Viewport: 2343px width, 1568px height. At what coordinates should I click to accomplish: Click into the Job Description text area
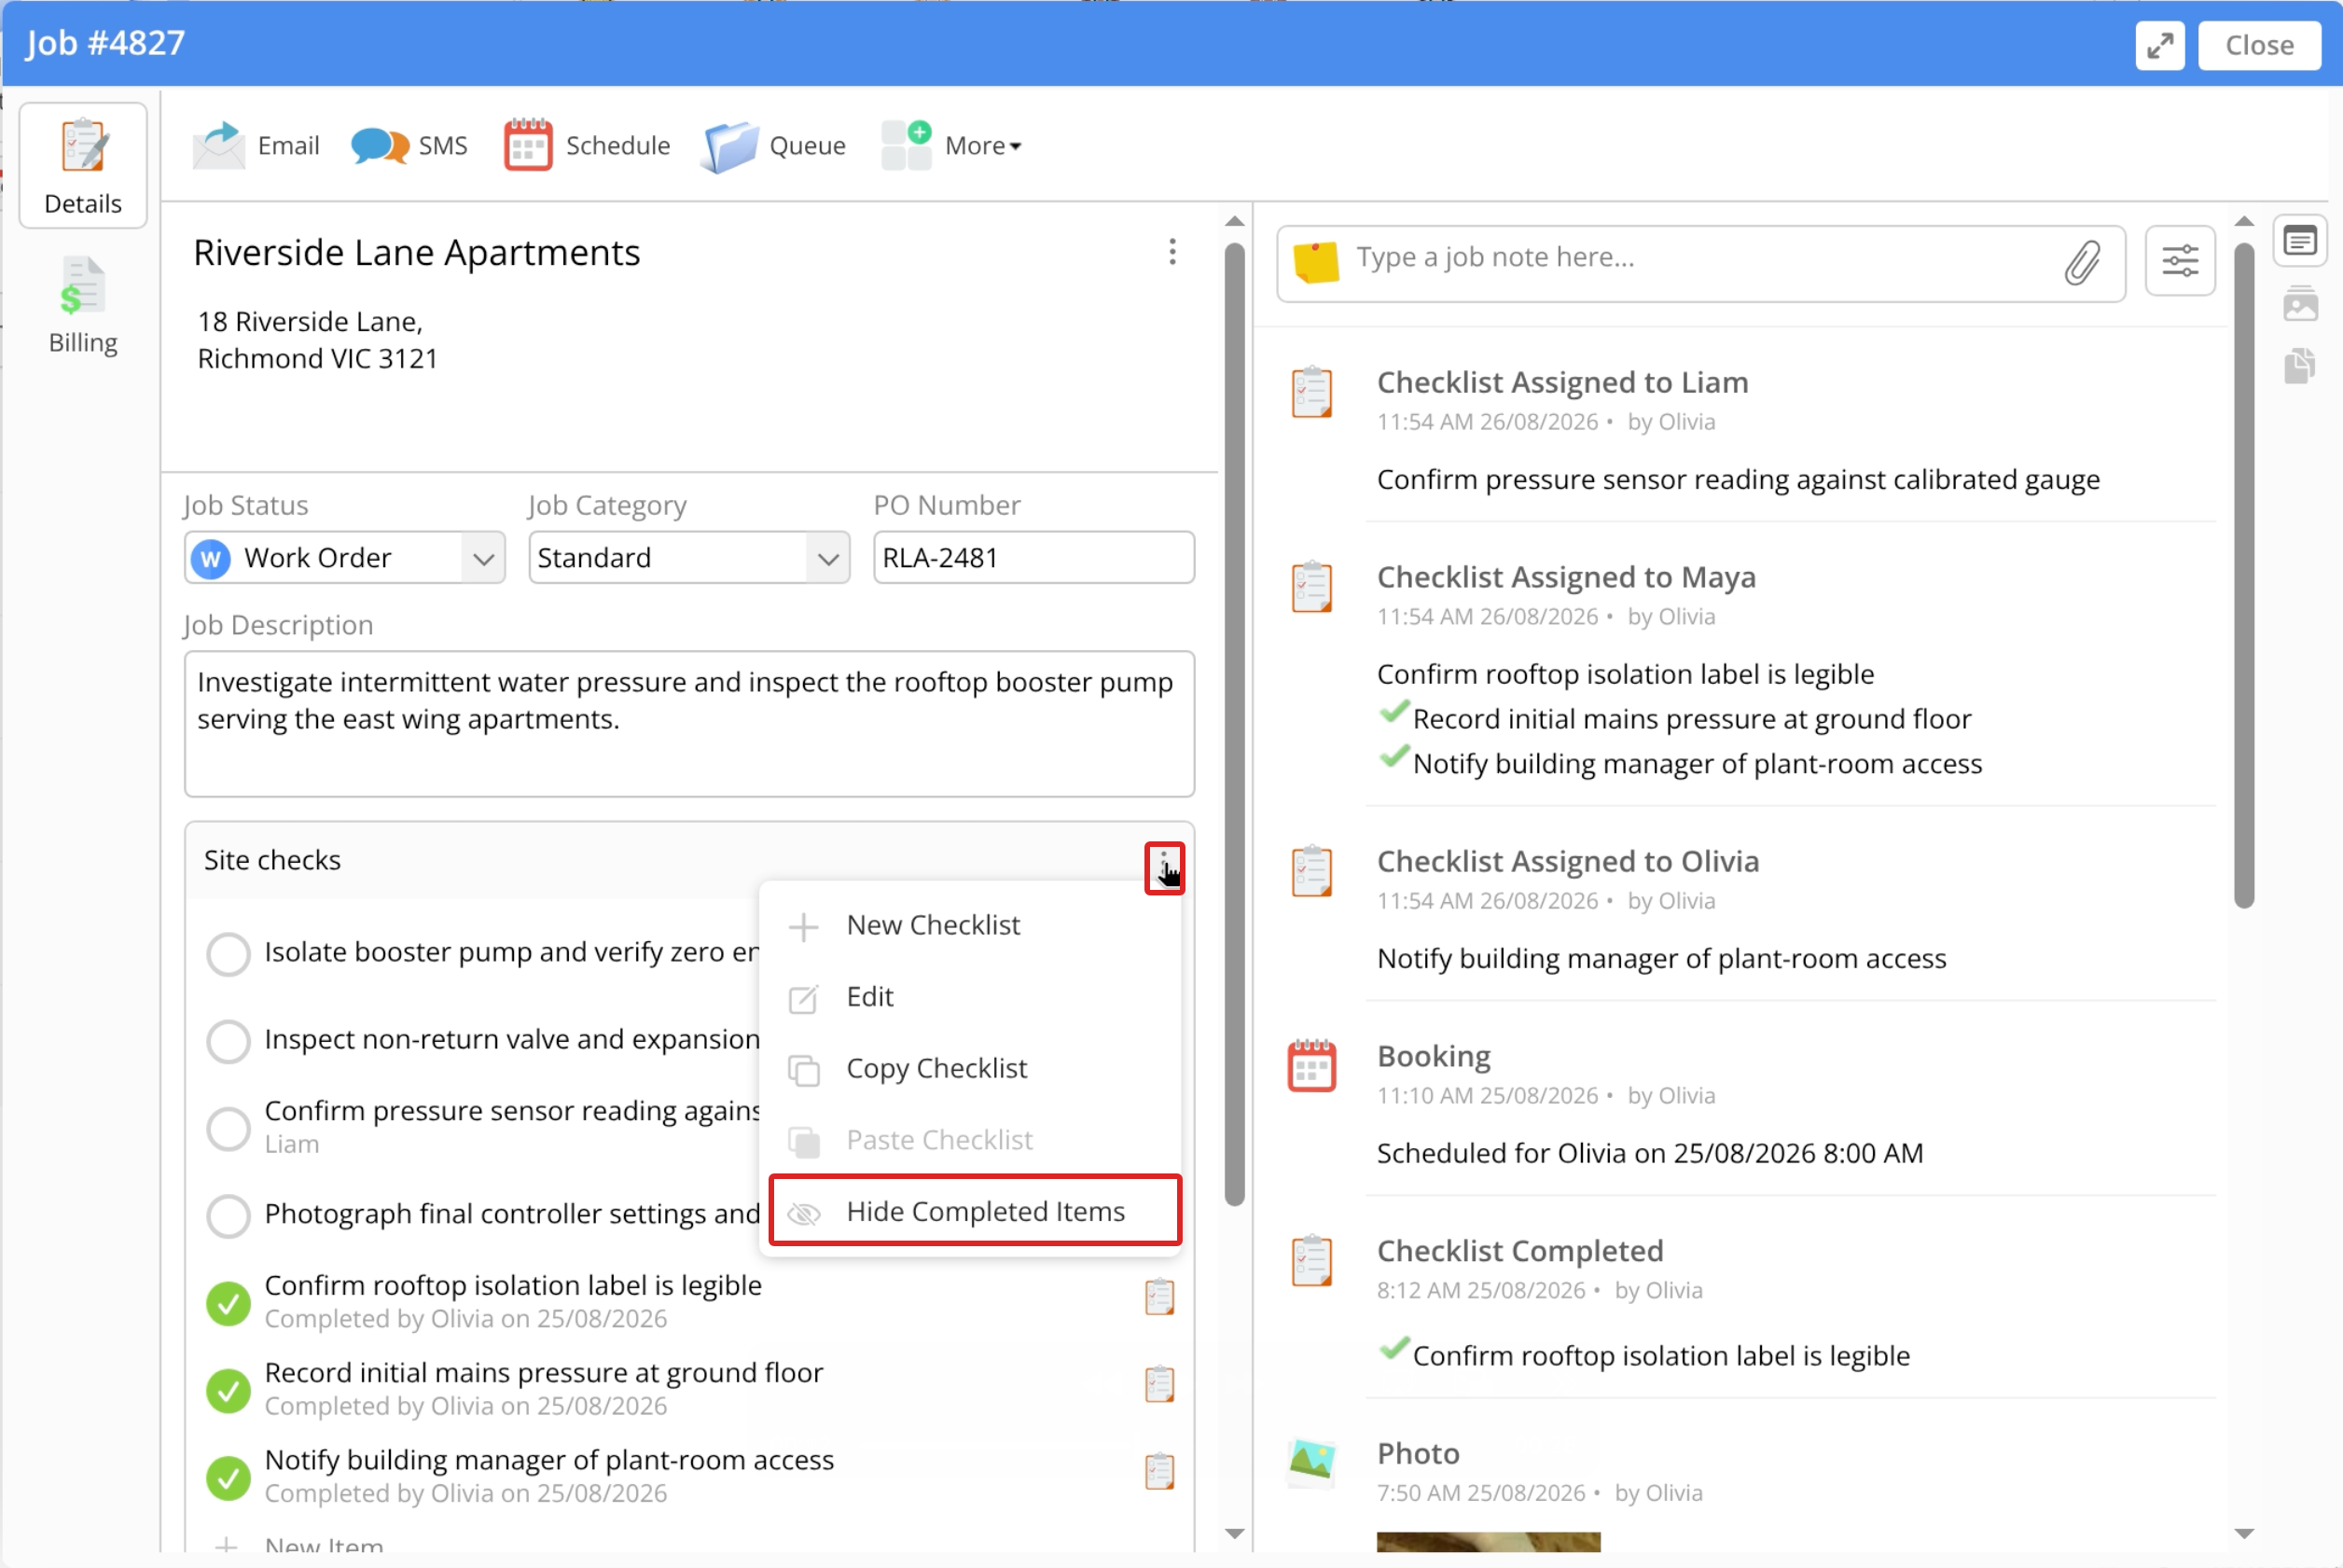(689, 724)
